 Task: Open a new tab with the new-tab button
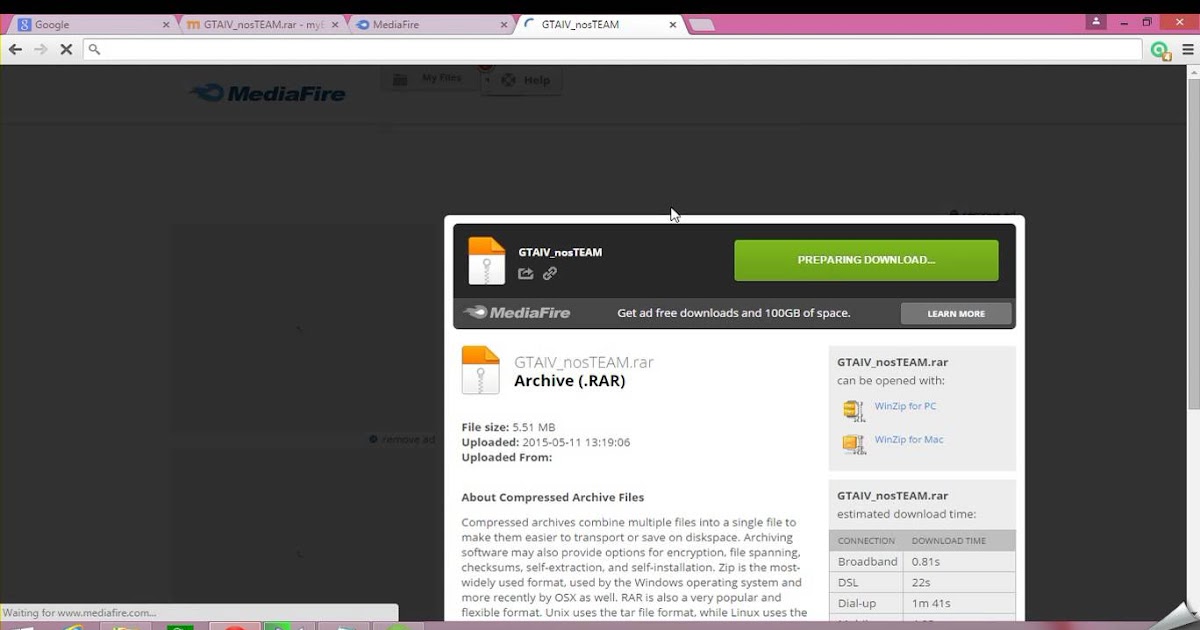click(701, 25)
